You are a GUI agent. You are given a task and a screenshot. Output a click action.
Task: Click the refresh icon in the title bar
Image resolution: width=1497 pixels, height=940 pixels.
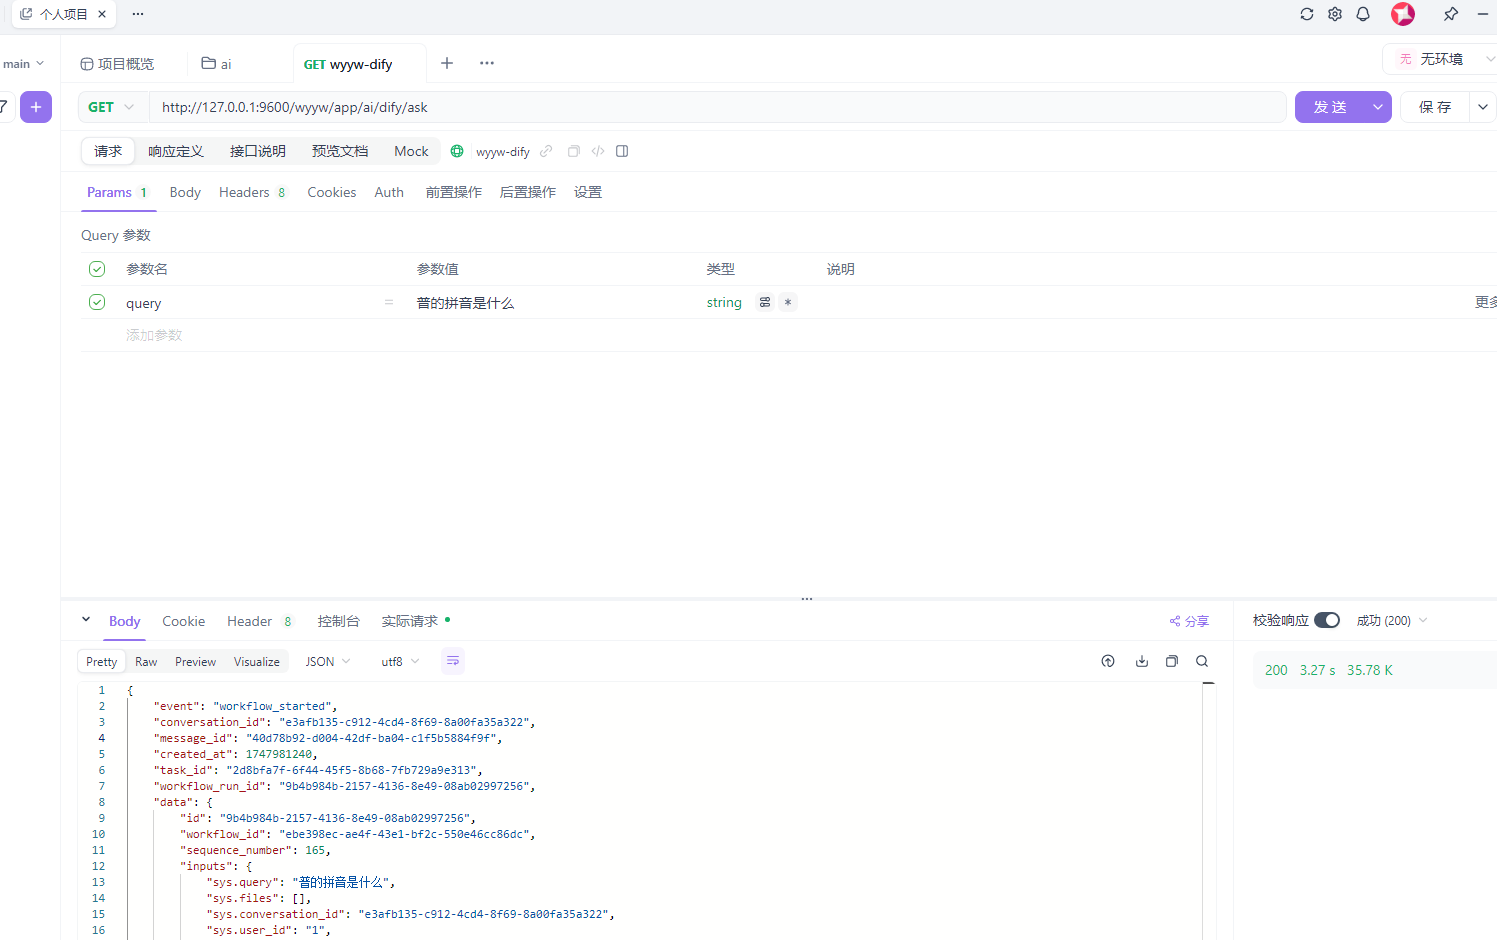coord(1306,14)
